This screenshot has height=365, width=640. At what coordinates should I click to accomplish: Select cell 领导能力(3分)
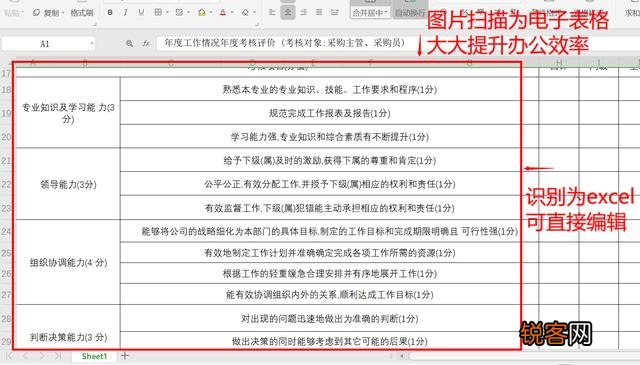tap(68, 184)
